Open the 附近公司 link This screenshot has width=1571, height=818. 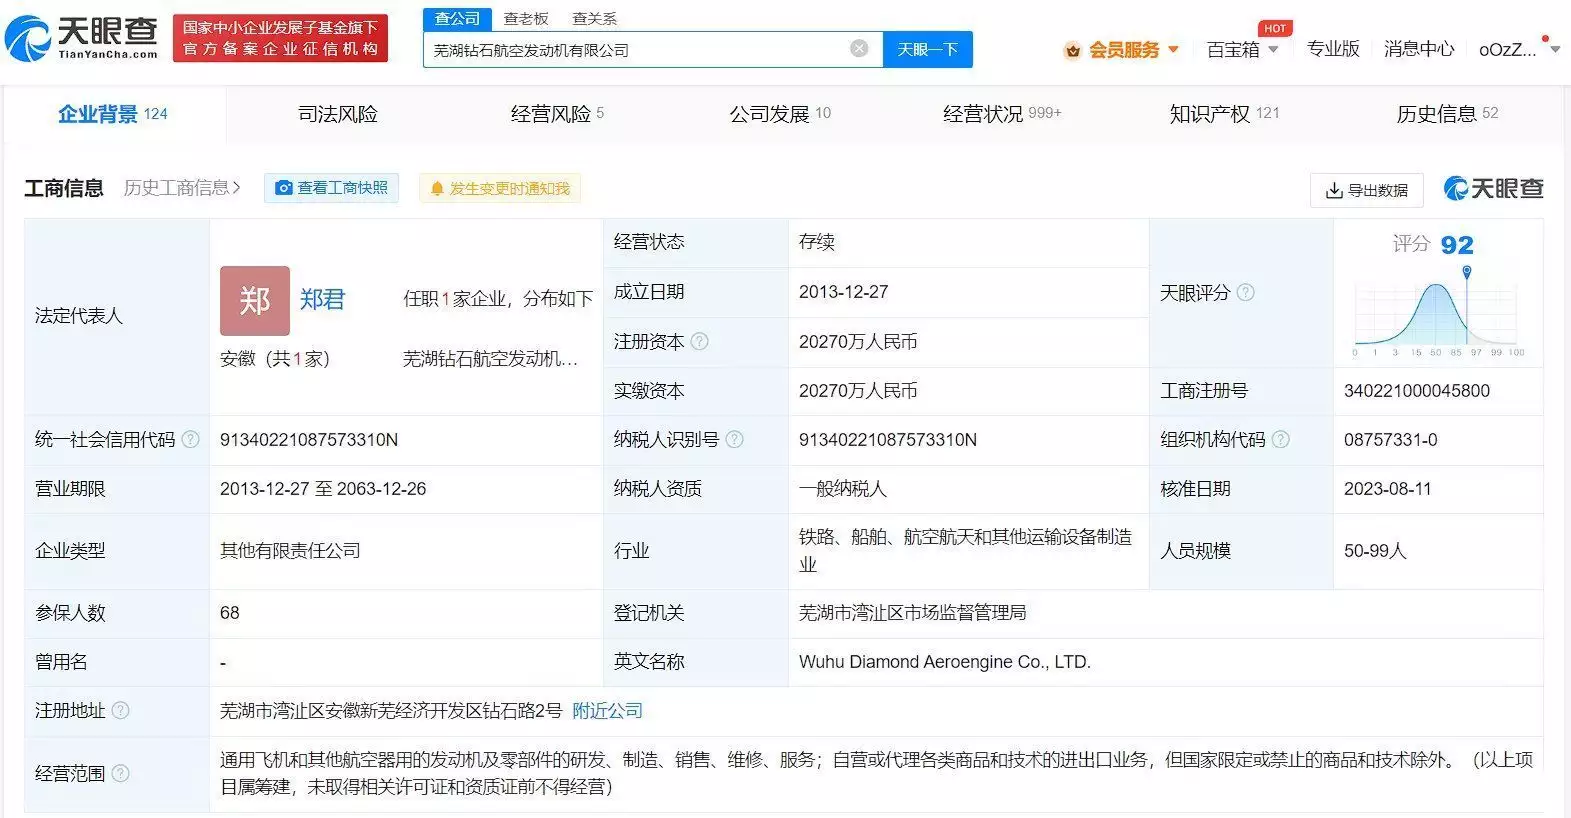pyautogui.click(x=607, y=711)
